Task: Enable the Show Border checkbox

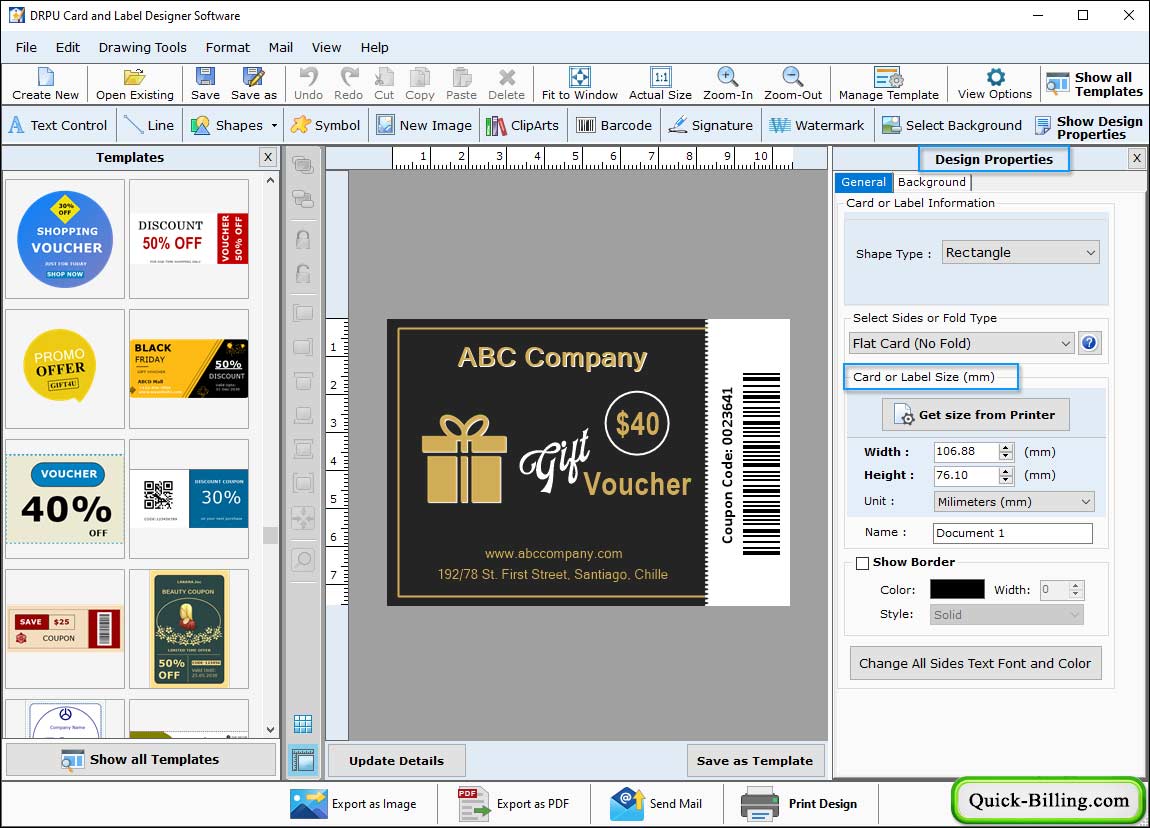Action: pos(862,563)
